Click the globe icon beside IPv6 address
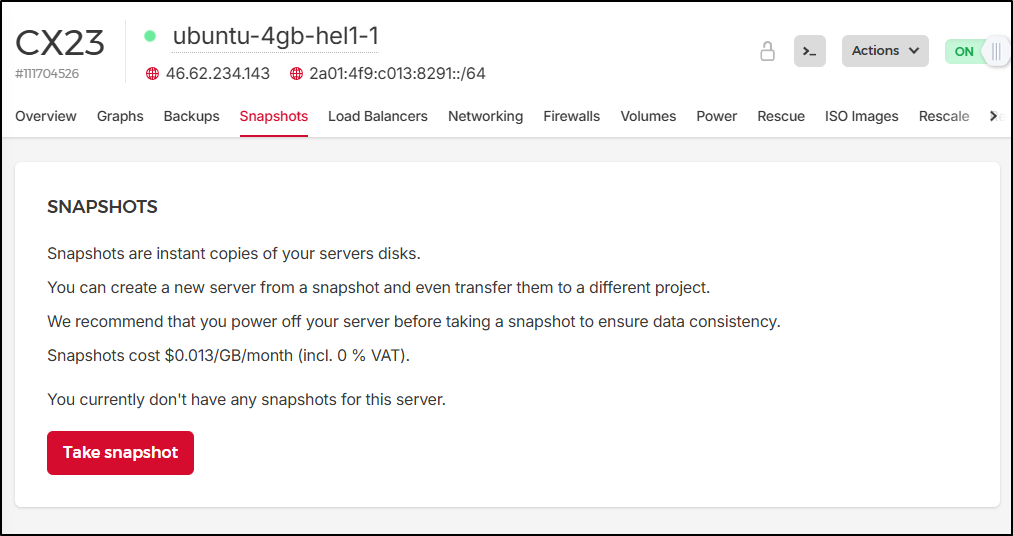Image resolution: width=1013 pixels, height=536 pixels. tap(297, 74)
